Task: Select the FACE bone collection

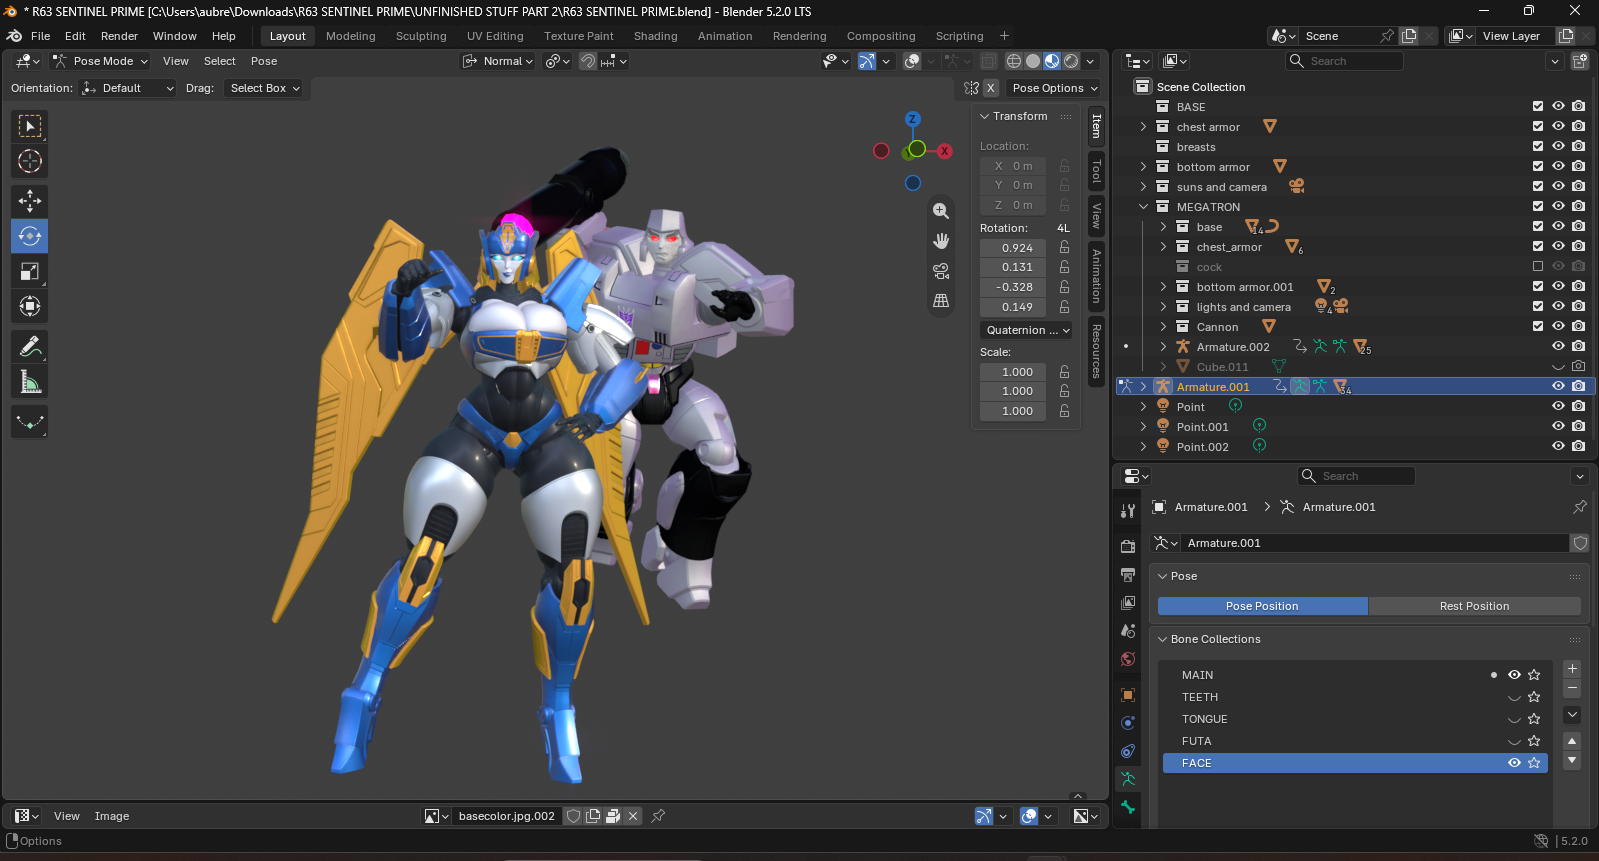Action: point(1355,763)
